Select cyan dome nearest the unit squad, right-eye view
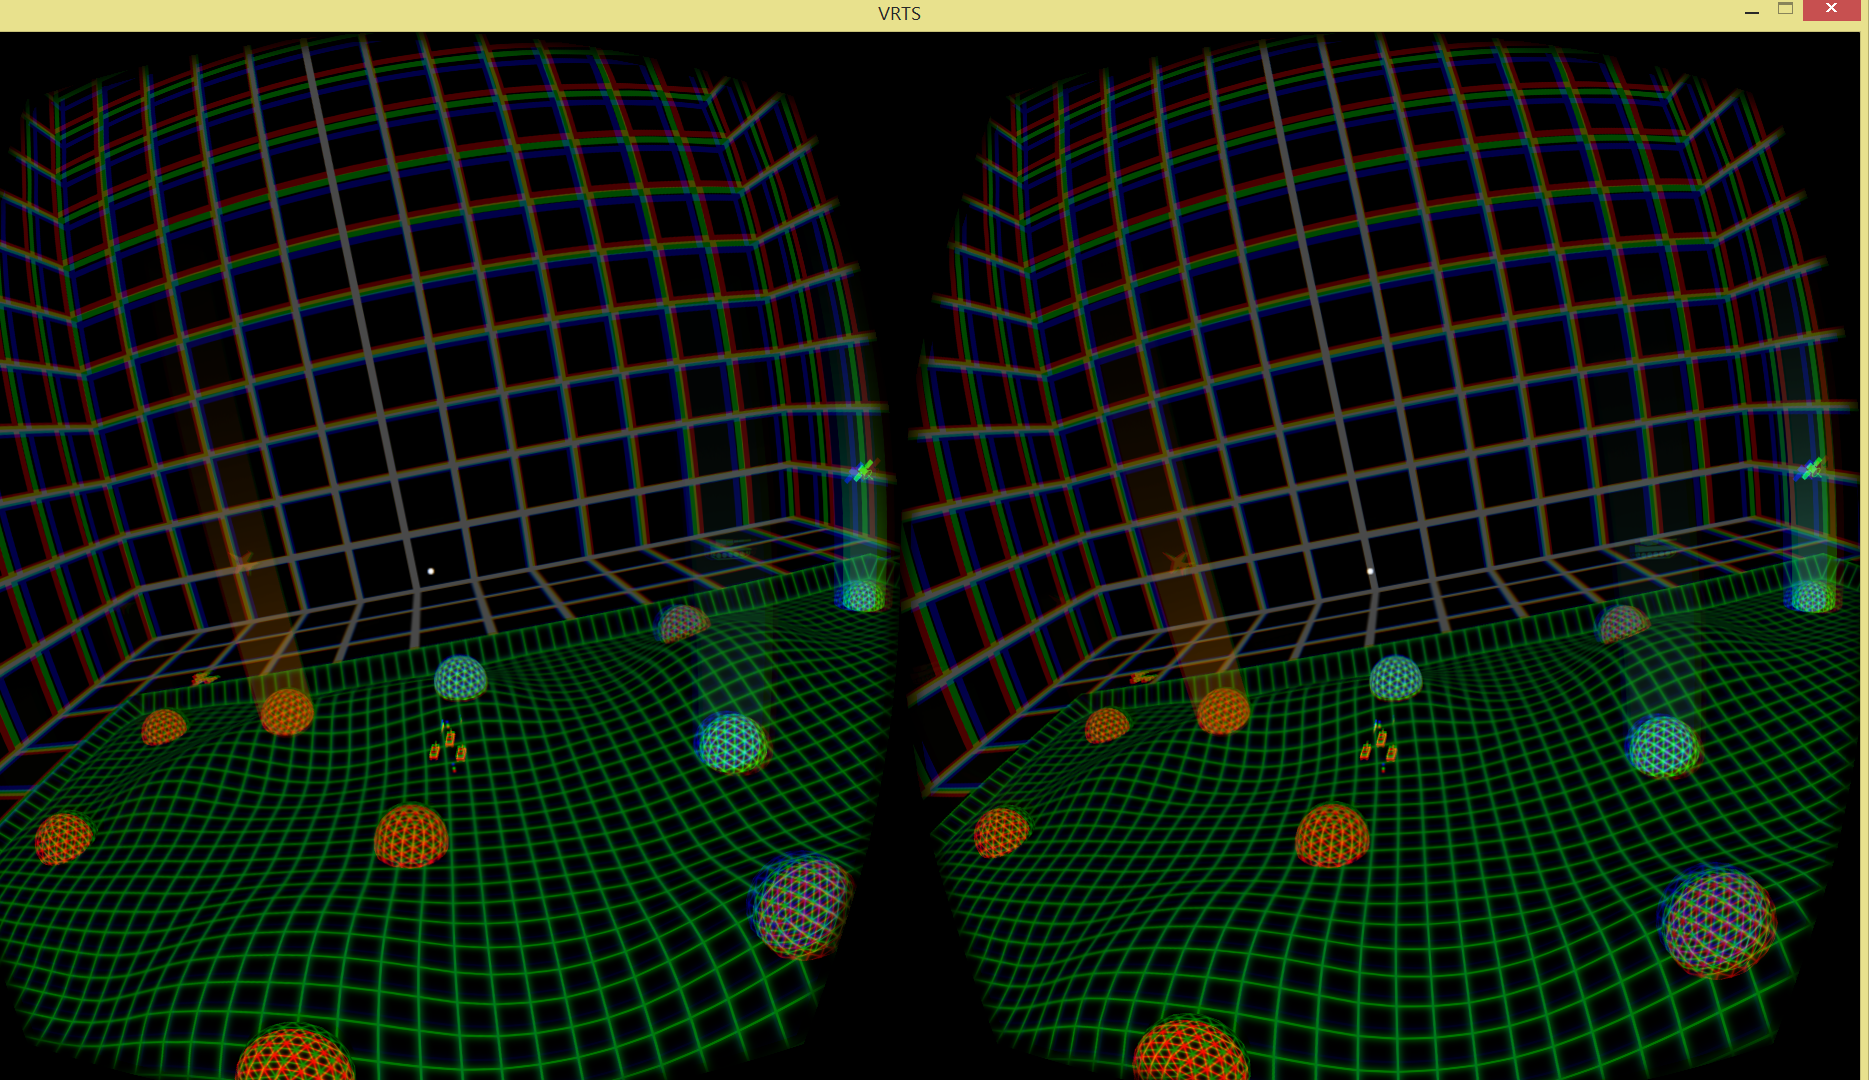 (x=1396, y=677)
